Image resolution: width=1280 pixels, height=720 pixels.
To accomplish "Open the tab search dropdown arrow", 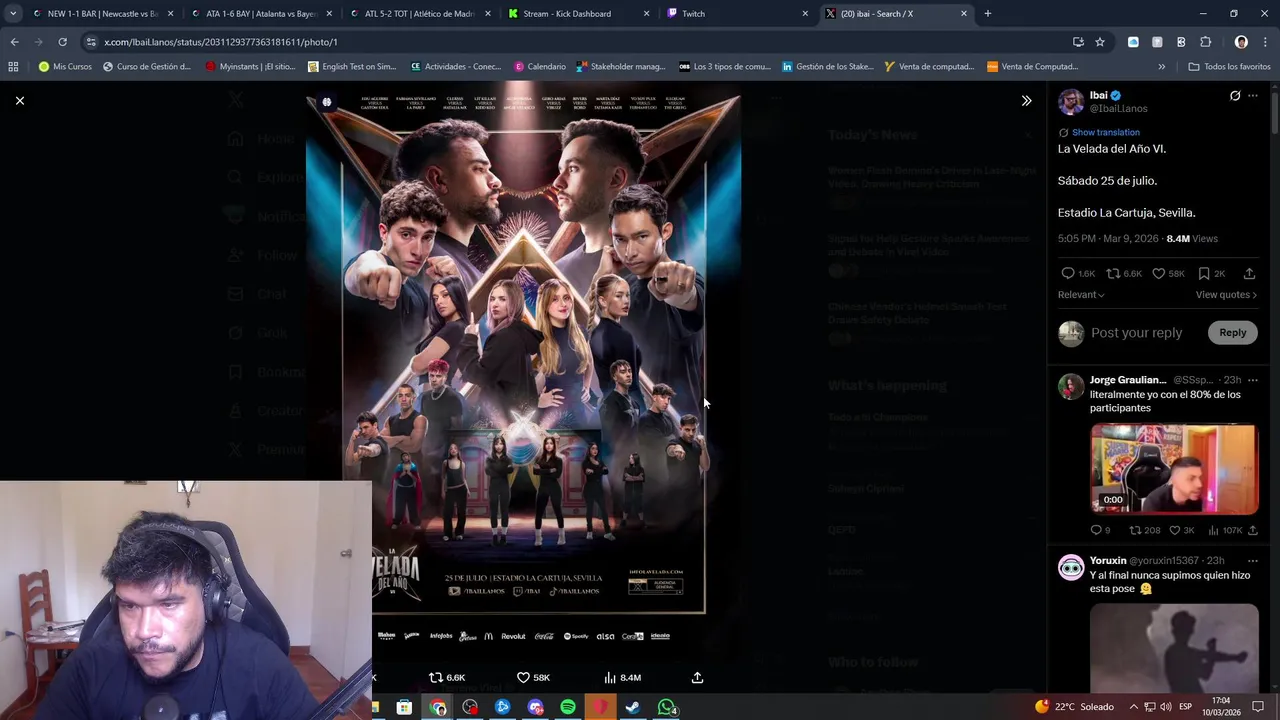I will 12,14.
